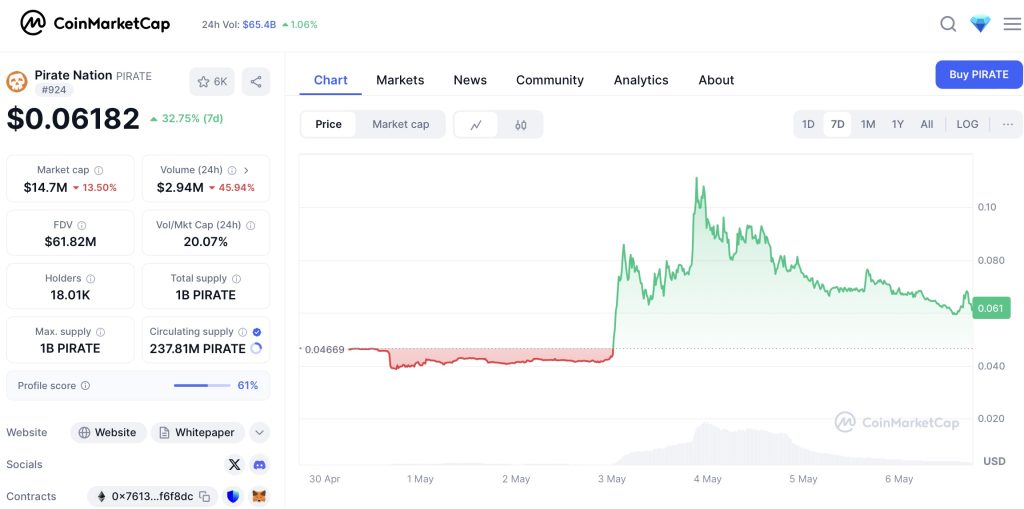This screenshot has height=509, width=1024.
Task: Click the verified badge on Circulating supply
Action: click(257, 332)
